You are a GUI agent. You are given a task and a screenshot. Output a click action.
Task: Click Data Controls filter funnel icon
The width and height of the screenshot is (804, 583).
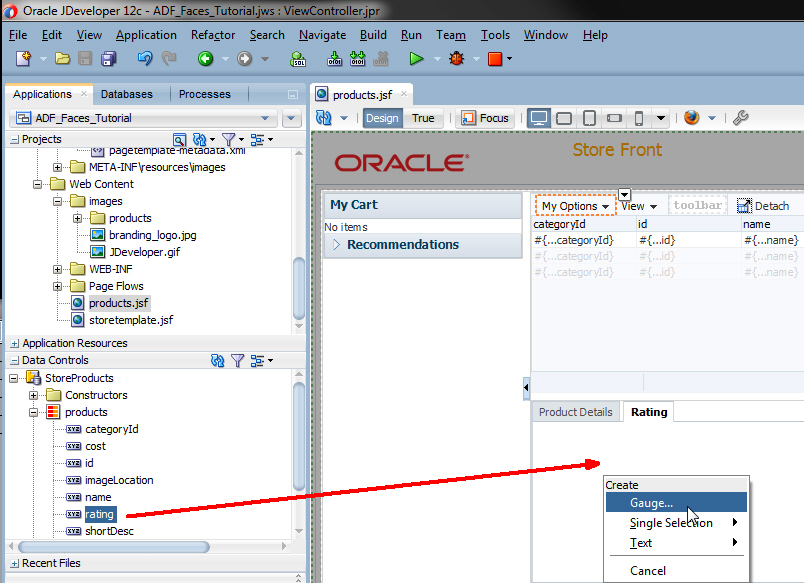pos(237,361)
